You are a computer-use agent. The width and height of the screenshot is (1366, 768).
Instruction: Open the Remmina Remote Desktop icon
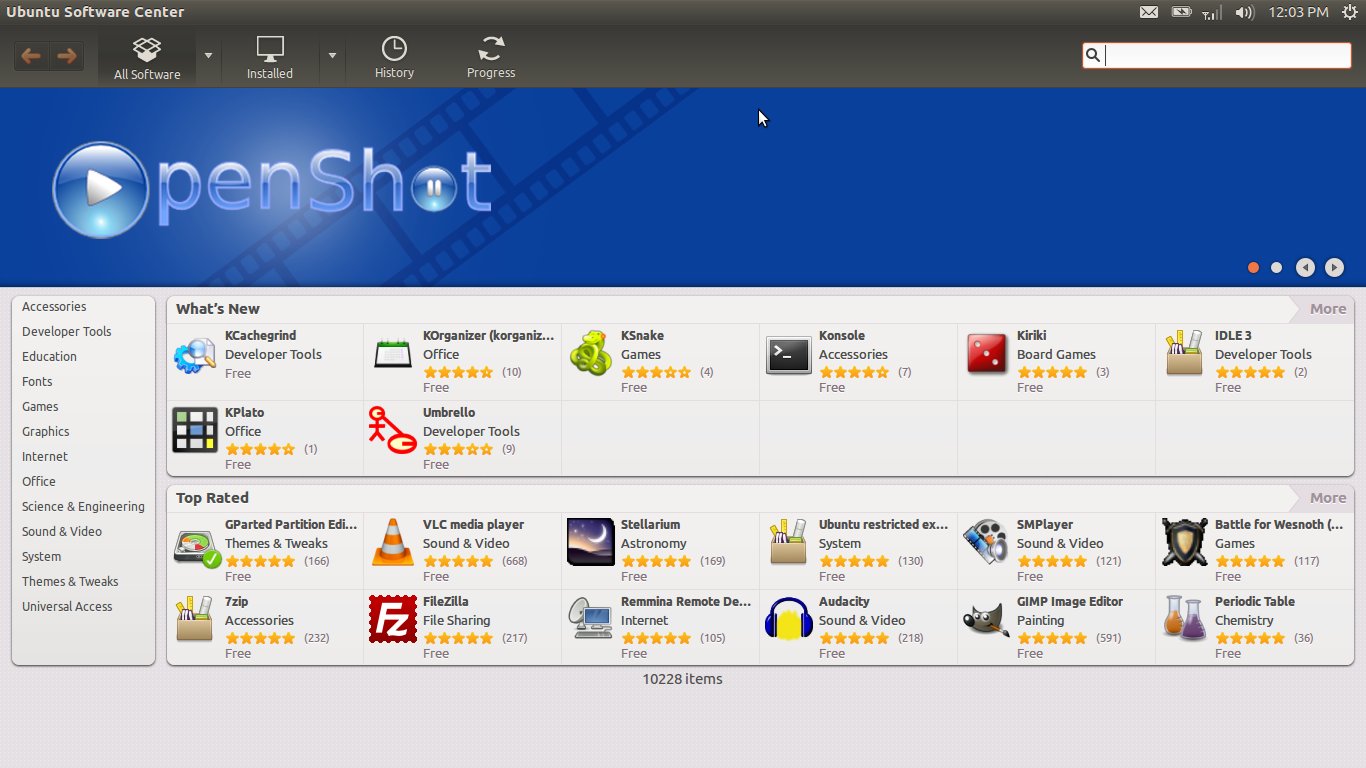pyautogui.click(x=590, y=620)
